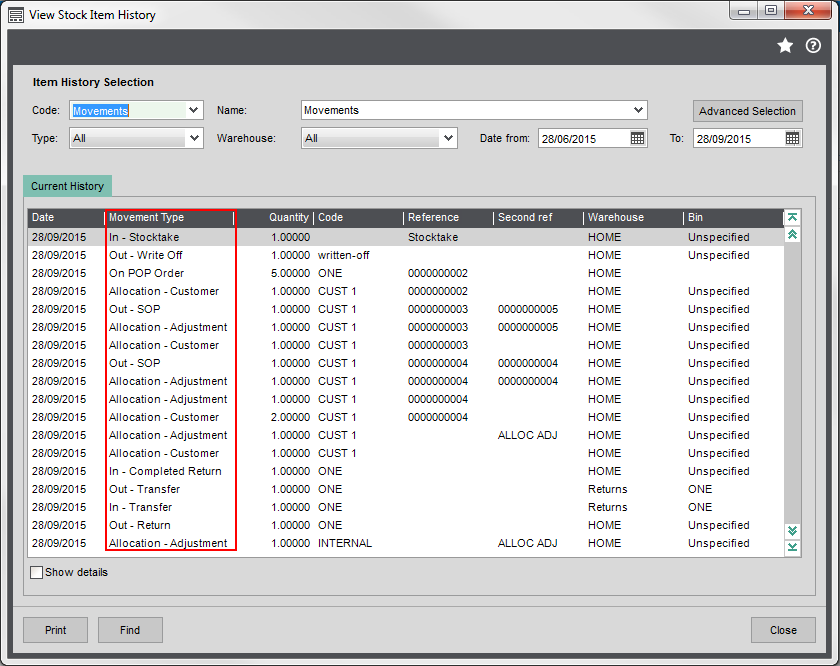
Task: Click the Advanced Selection button
Action: point(747,111)
